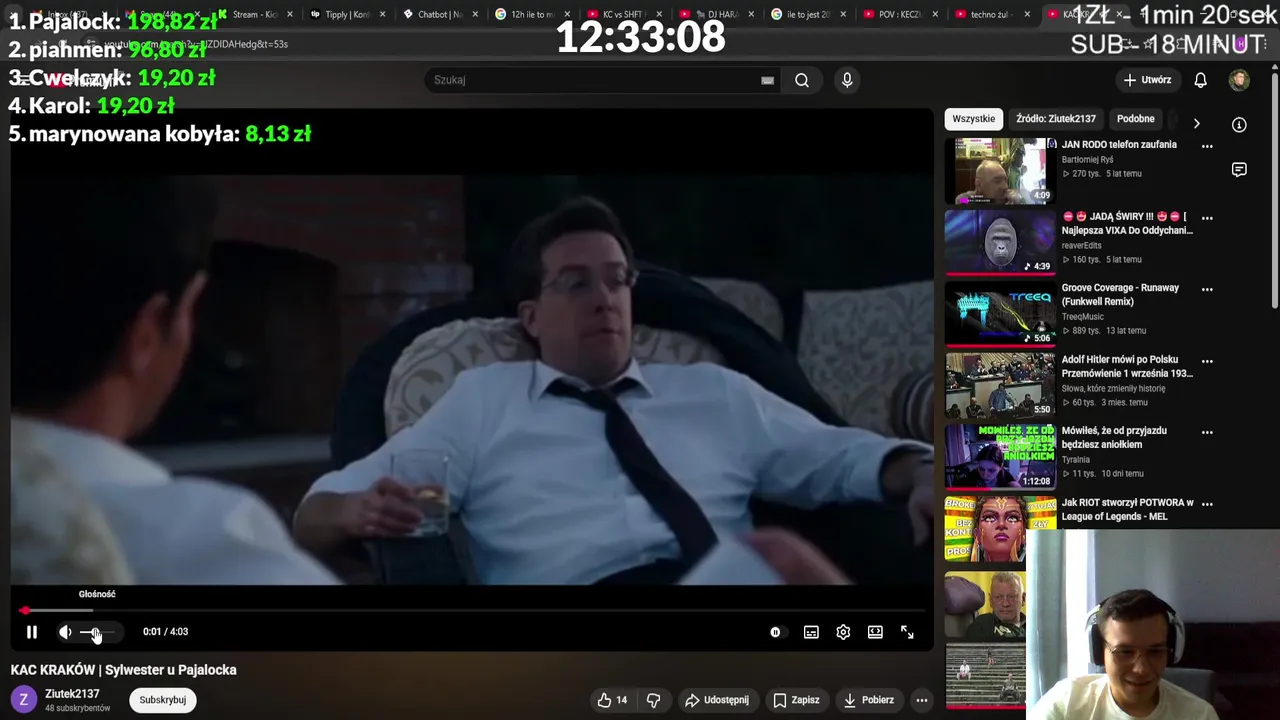Click the 48 subskrybentów count
Screen dimensions: 1280x720
(x=77, y=708)
